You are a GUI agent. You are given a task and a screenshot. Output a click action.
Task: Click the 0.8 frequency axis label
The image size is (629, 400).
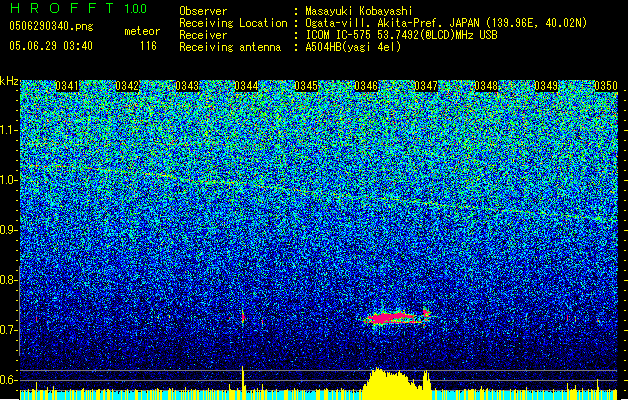click(9, 280)
